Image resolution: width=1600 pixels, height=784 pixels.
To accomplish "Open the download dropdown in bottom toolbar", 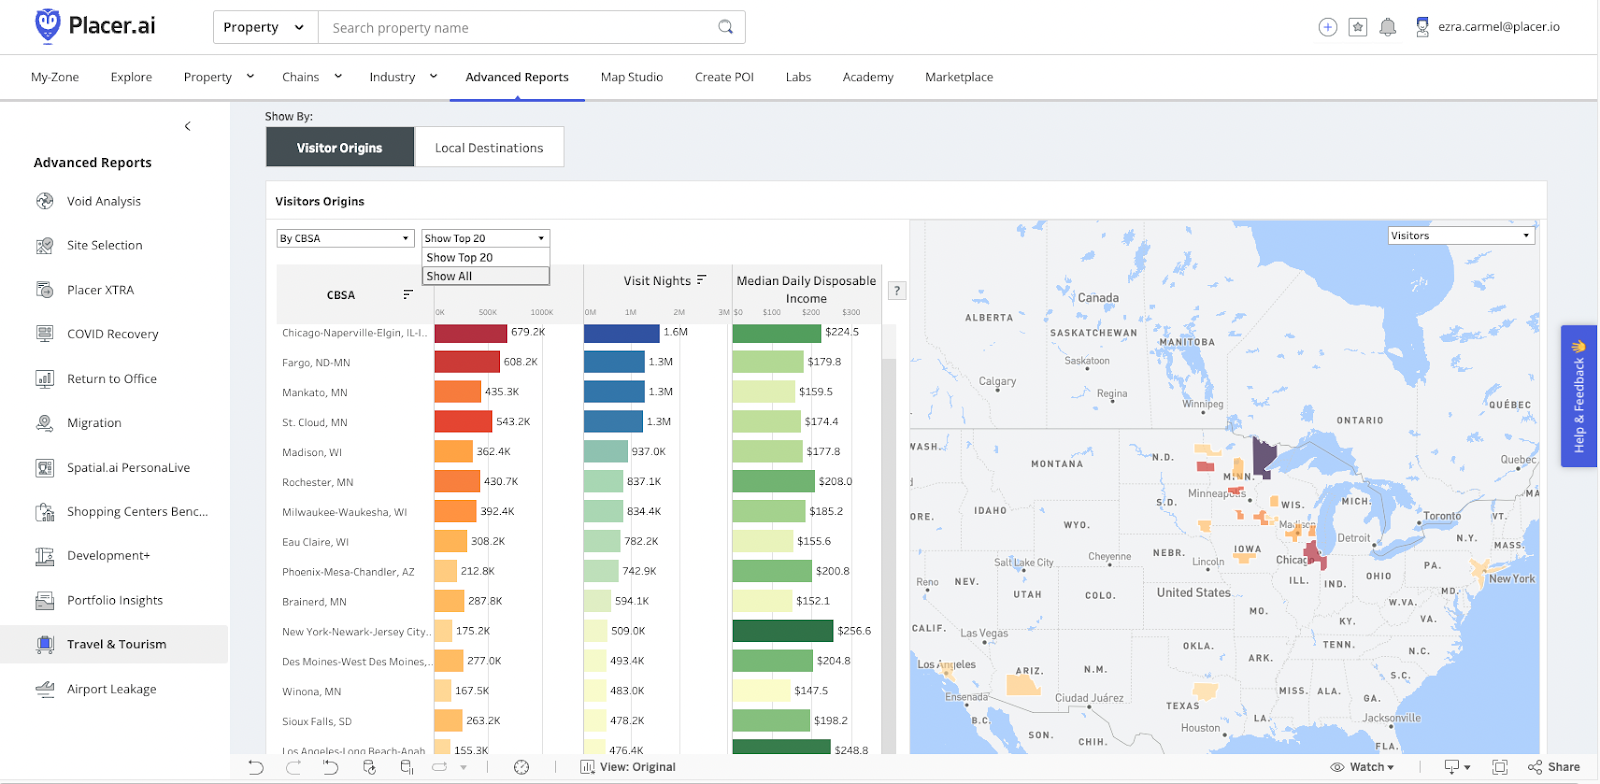I will (x=1457, y=767).
